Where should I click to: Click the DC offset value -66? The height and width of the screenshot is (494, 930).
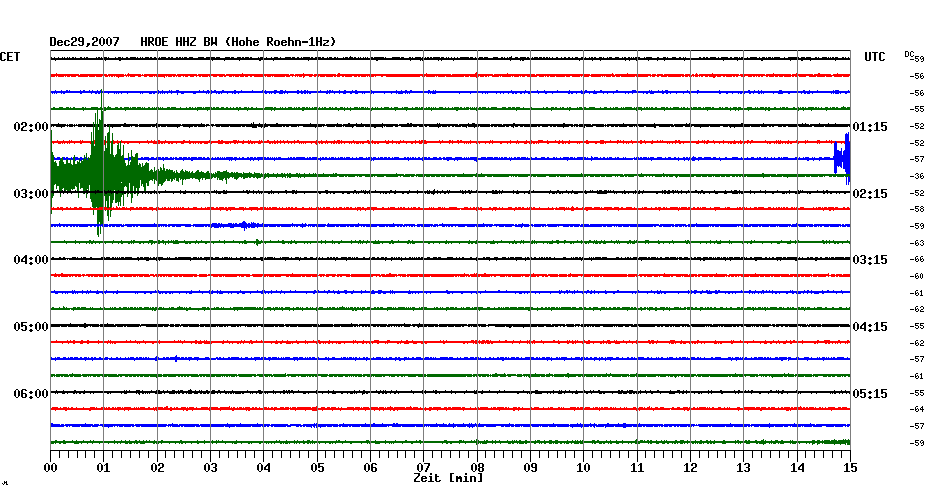click(917, 260)
